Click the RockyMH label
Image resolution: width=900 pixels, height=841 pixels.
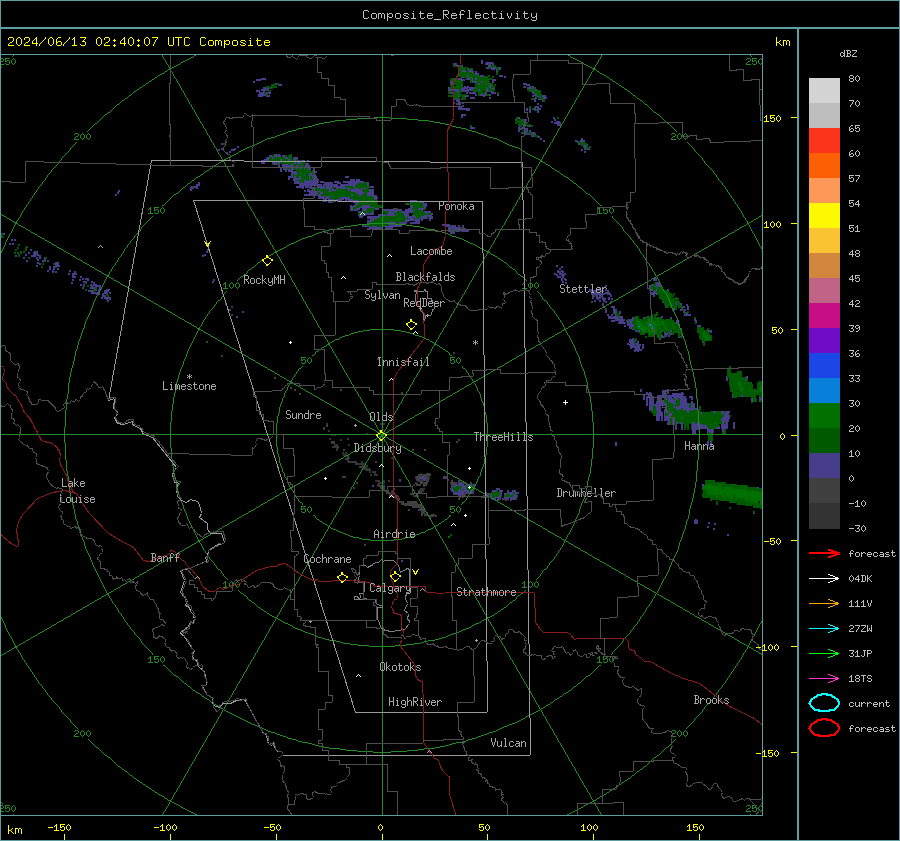tap(264, 280)
